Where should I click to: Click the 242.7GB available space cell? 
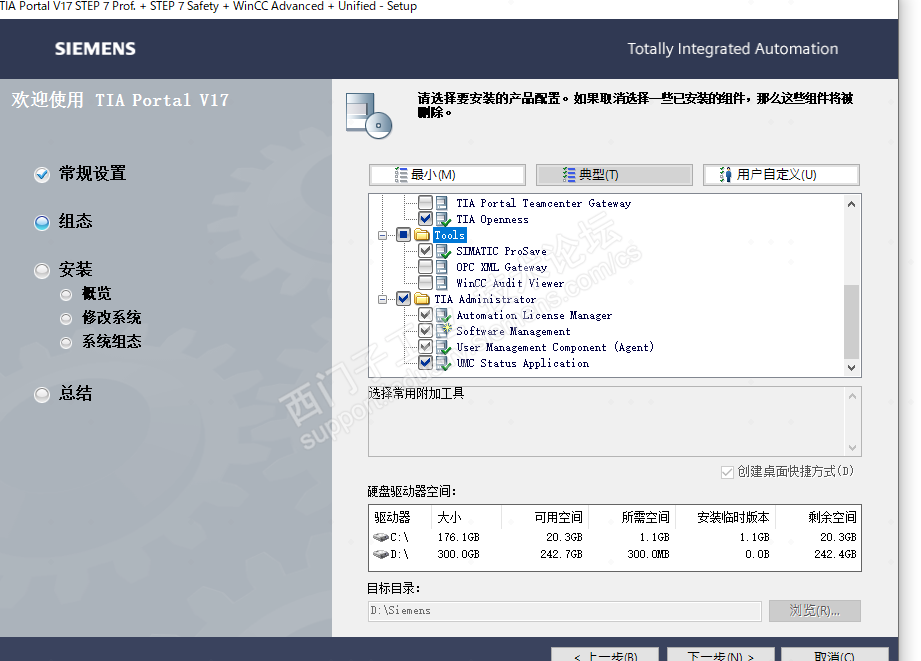tap(562, 555)
